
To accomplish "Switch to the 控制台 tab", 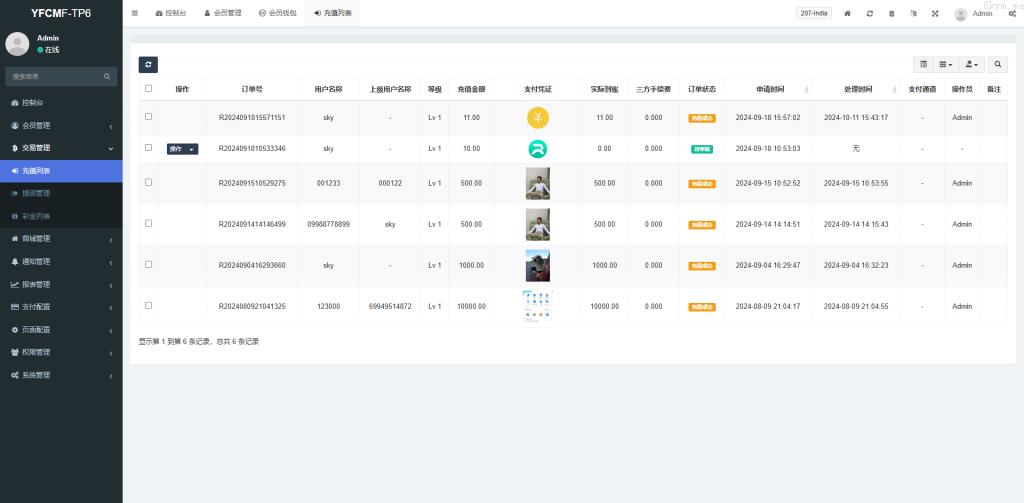I will point(170,13).
